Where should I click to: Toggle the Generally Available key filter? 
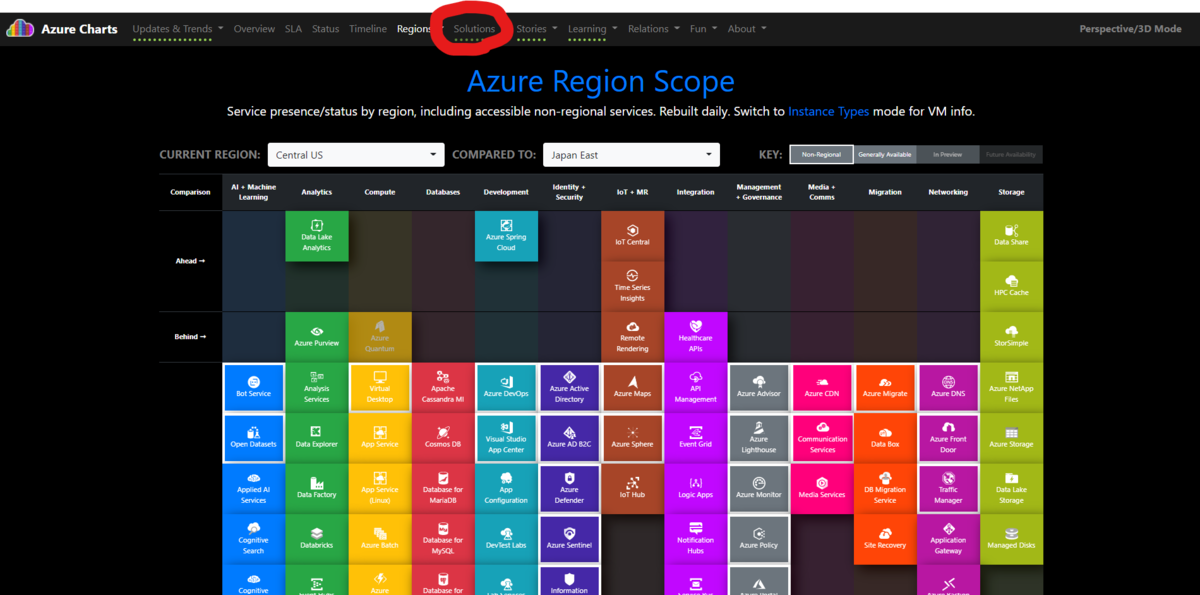click(885, 154)
